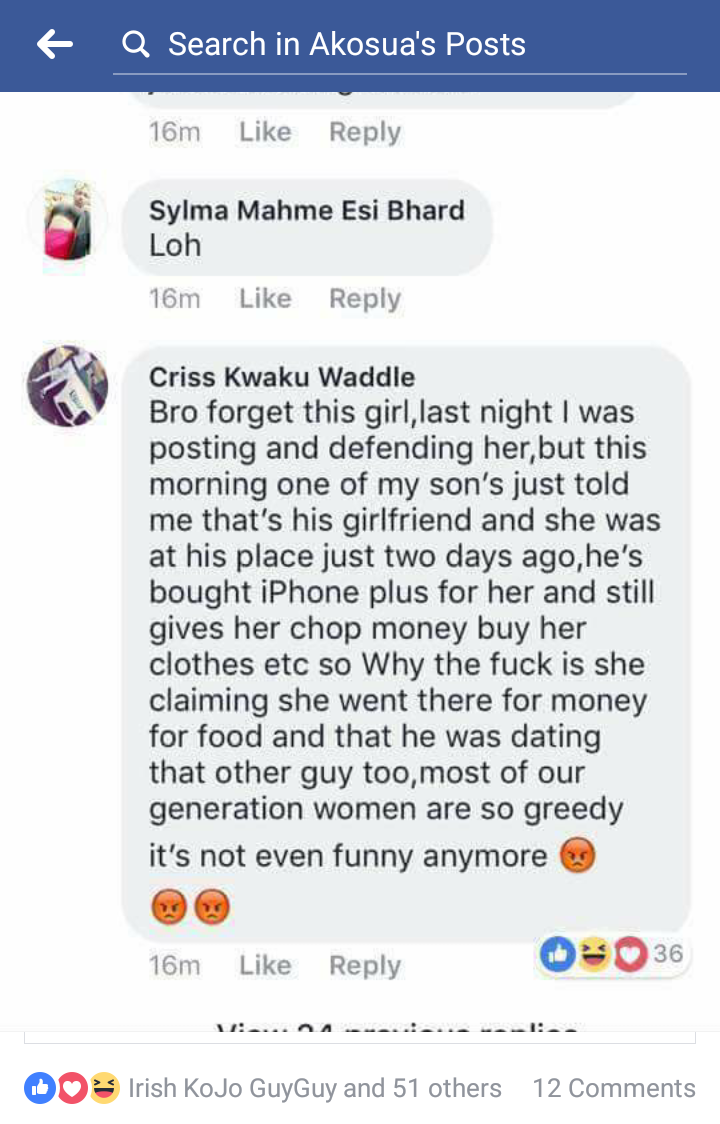Tap the search magnifier icon
720x1124 pixels.
[x=135, y=44]
